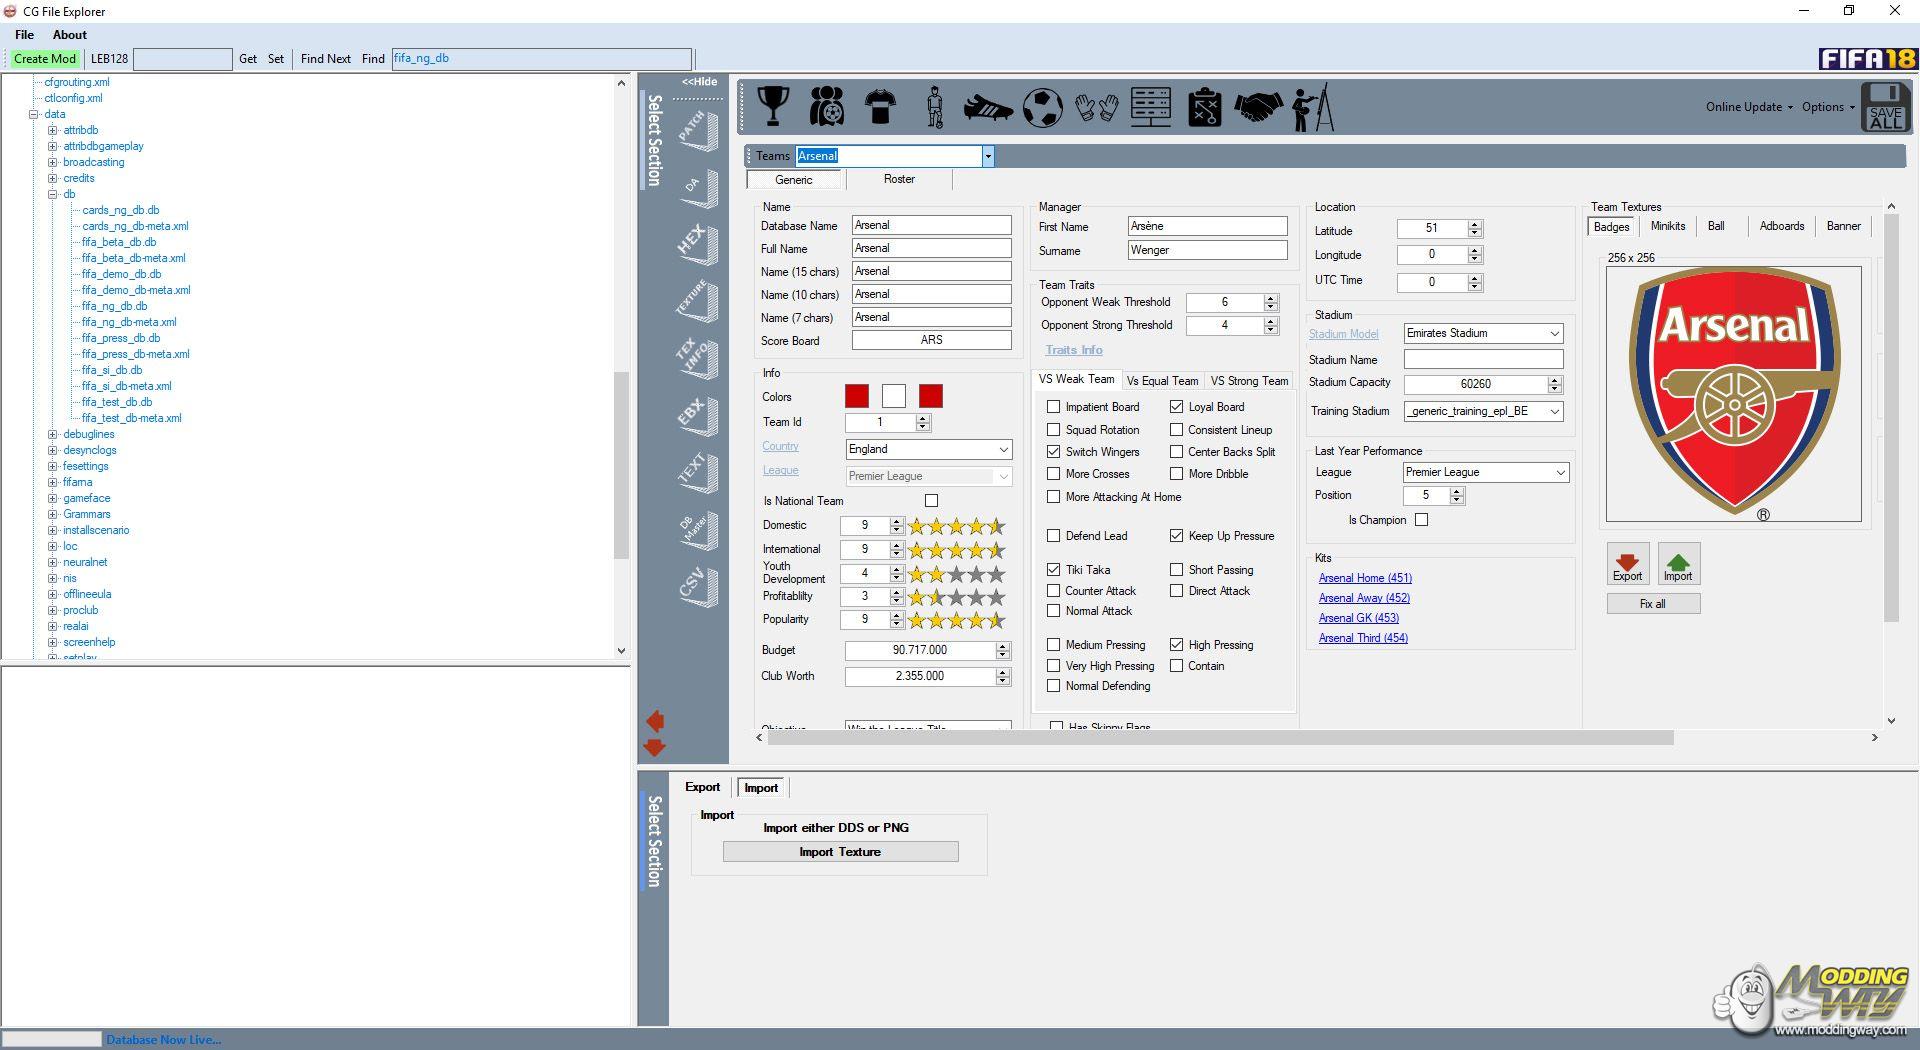Collapse the db tree folder
Screen dimensions: 1920x1050
[x=52, y=194]
